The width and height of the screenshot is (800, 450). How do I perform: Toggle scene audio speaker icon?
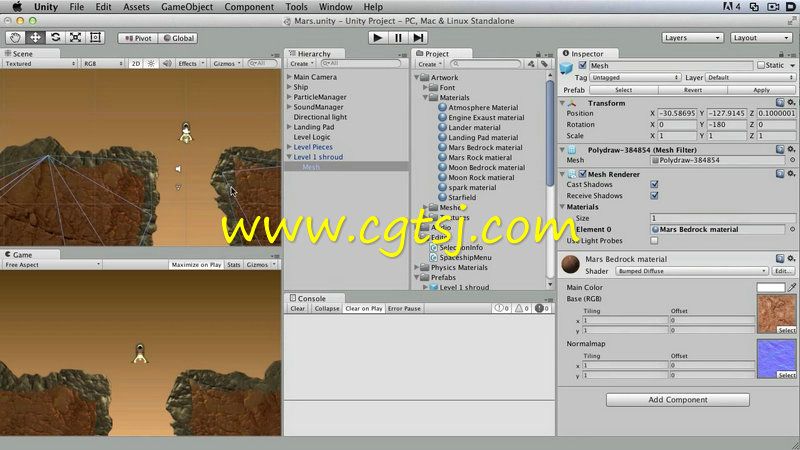click(x=167, y=64)
